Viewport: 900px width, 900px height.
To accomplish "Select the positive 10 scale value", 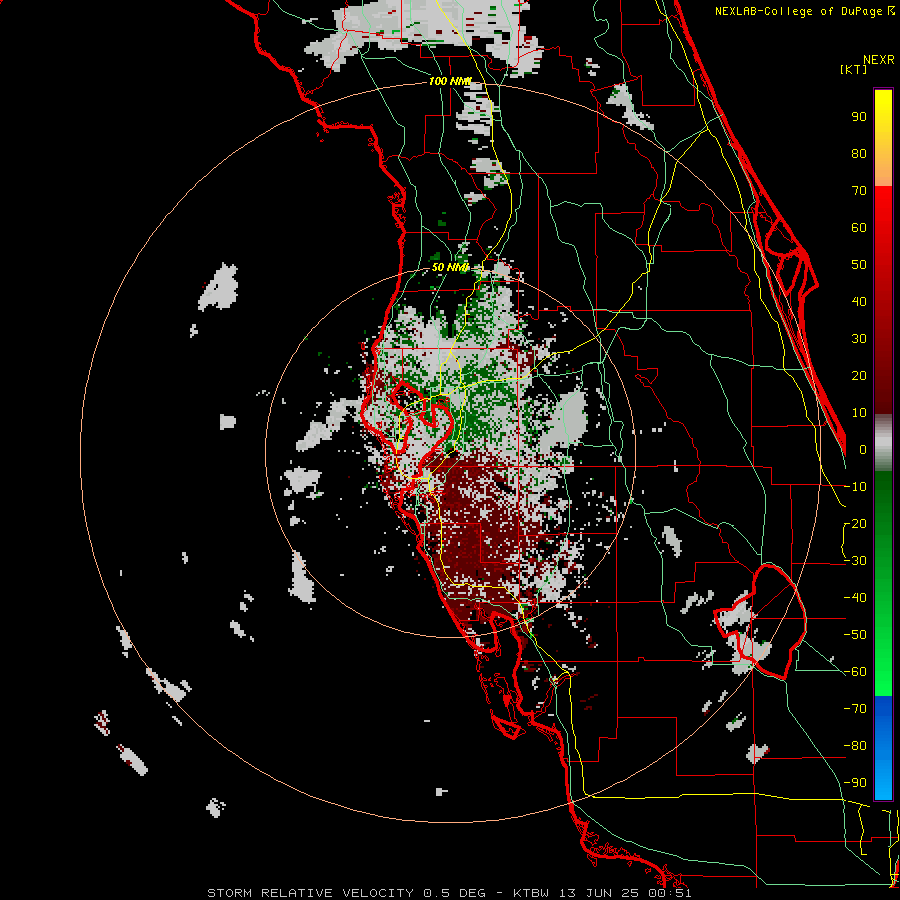I will 859,413.
